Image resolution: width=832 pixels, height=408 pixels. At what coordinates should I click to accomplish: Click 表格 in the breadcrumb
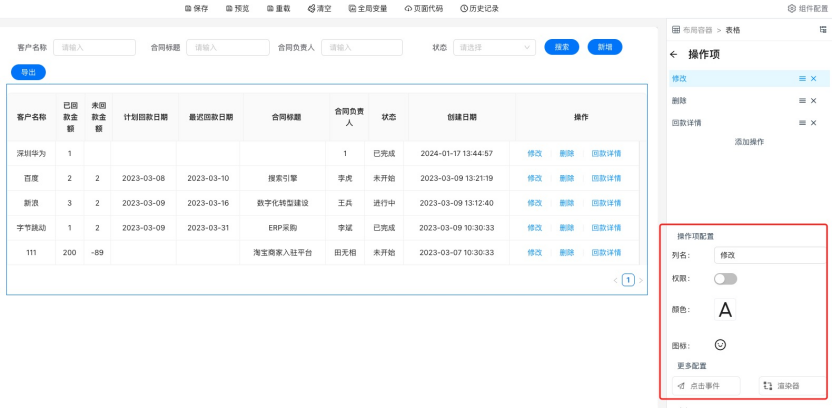click(733, 30)
